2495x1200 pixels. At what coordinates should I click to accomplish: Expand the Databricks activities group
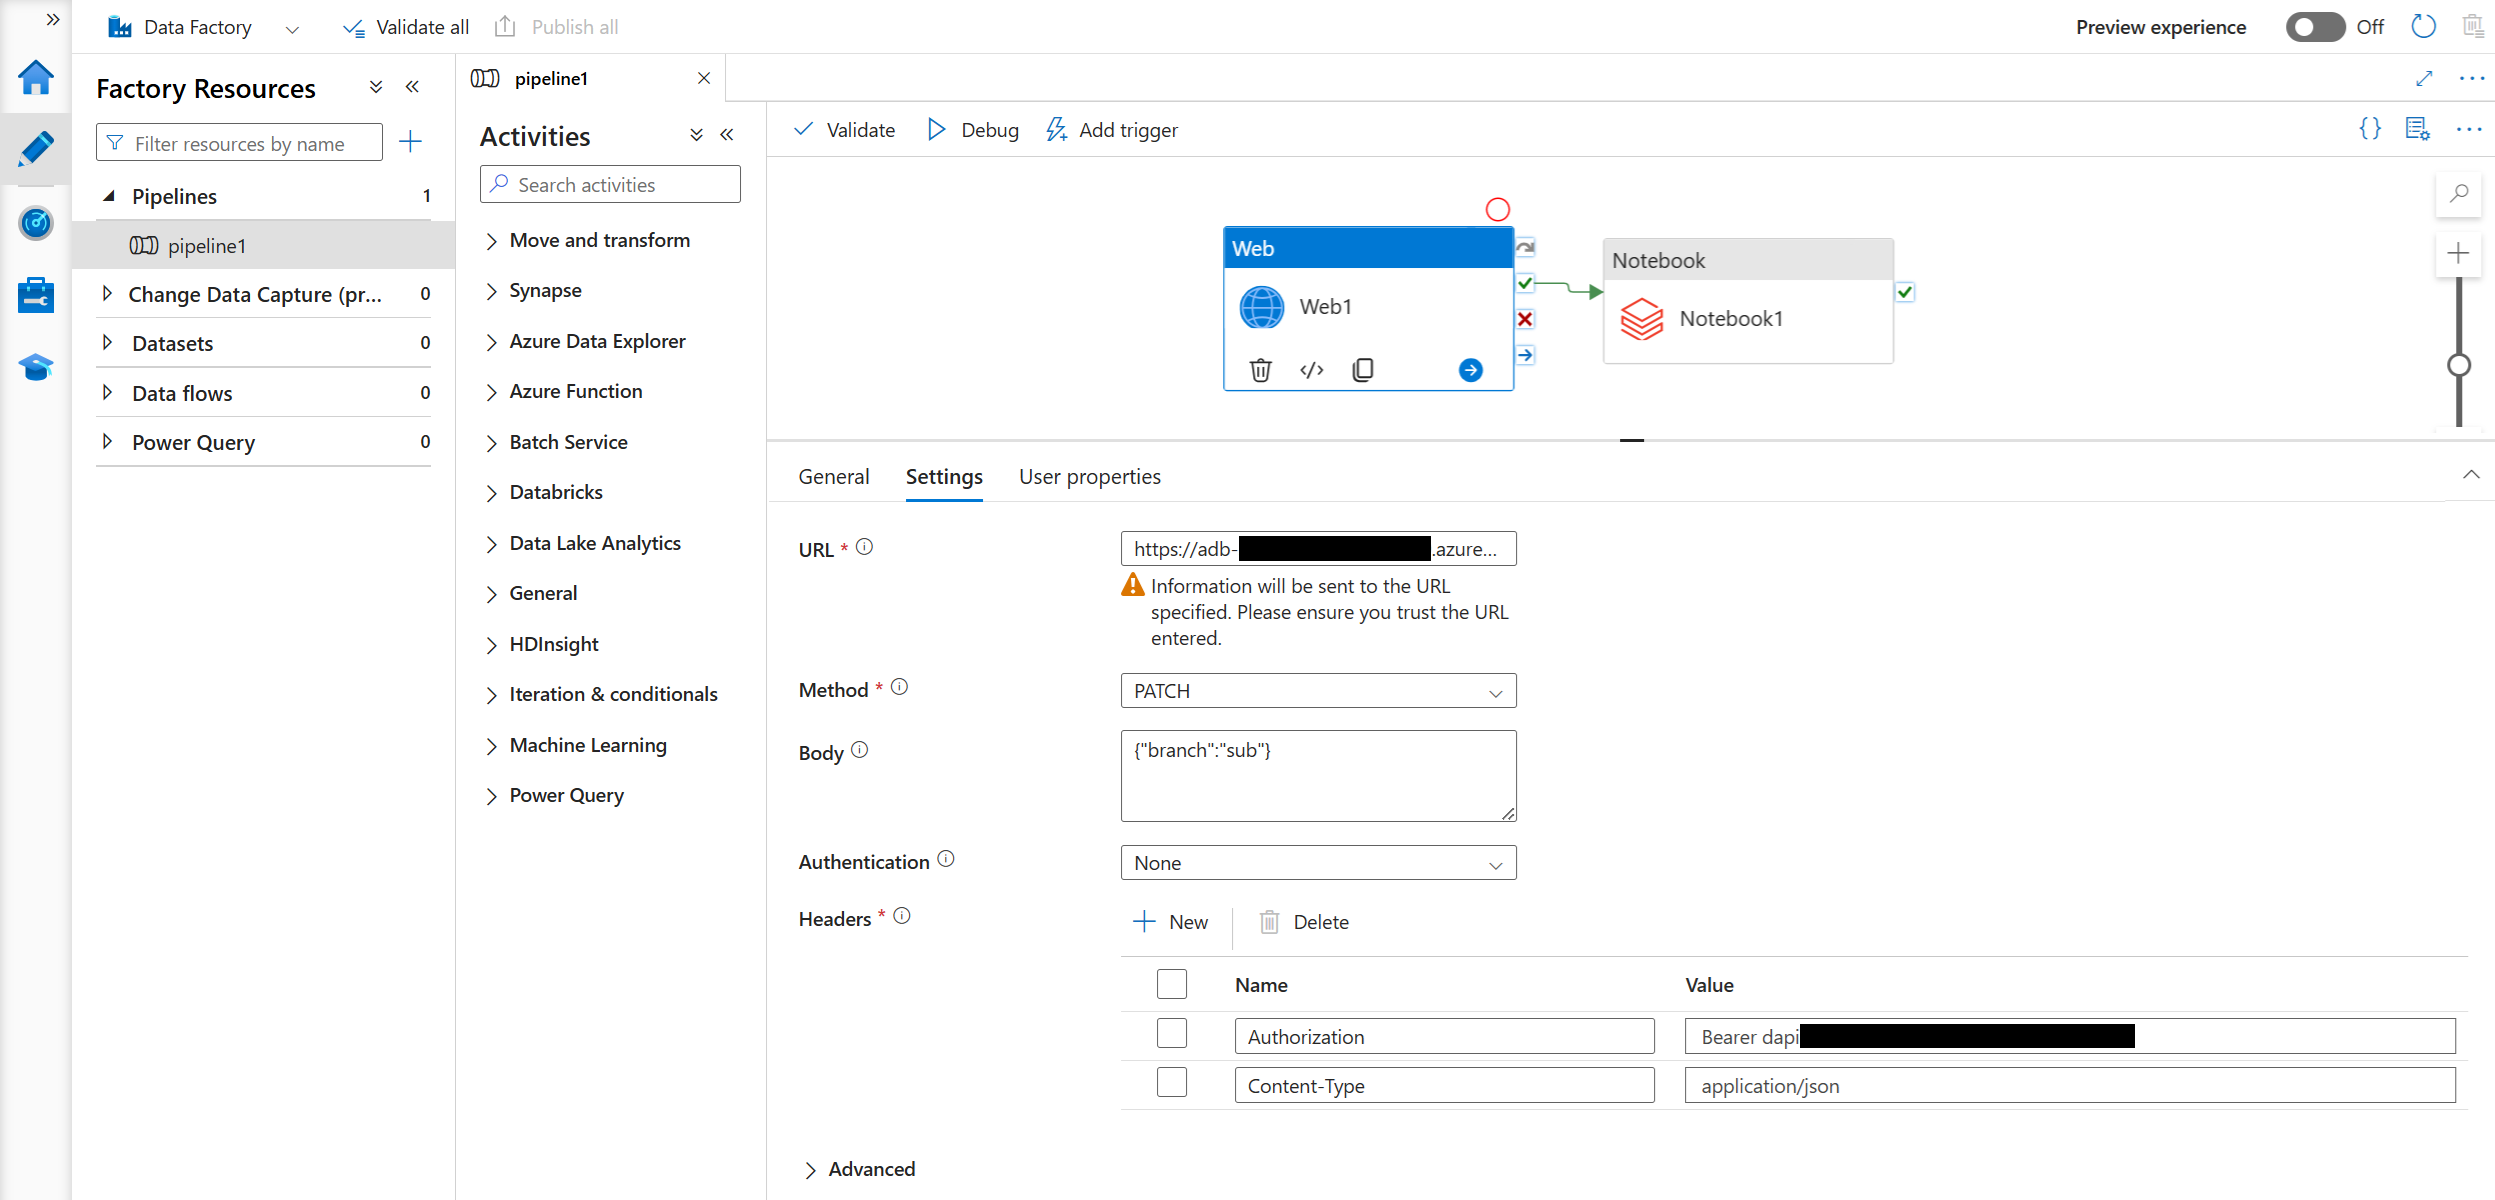(x=555, y=492)
